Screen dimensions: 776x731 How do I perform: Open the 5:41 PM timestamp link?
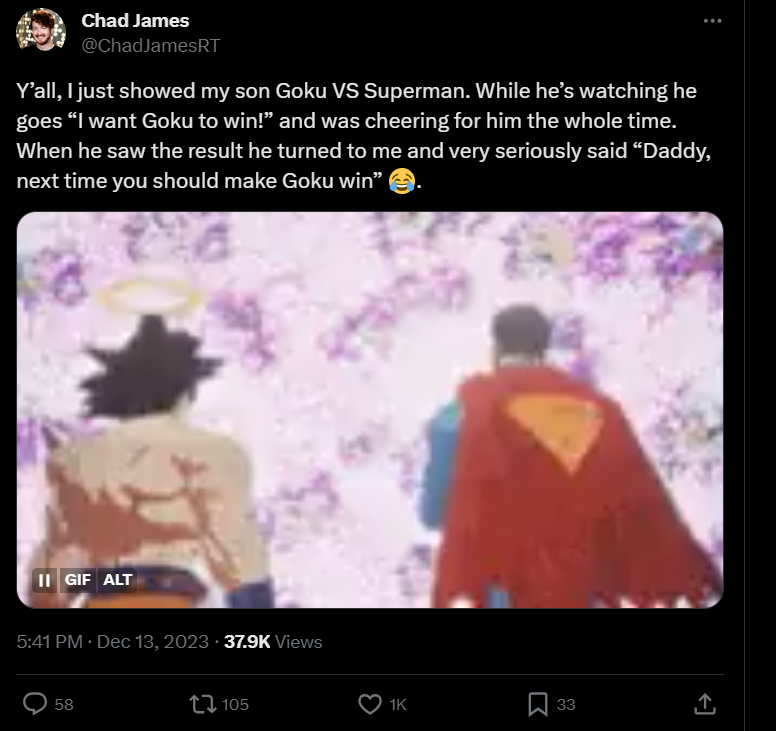[49, 642]
